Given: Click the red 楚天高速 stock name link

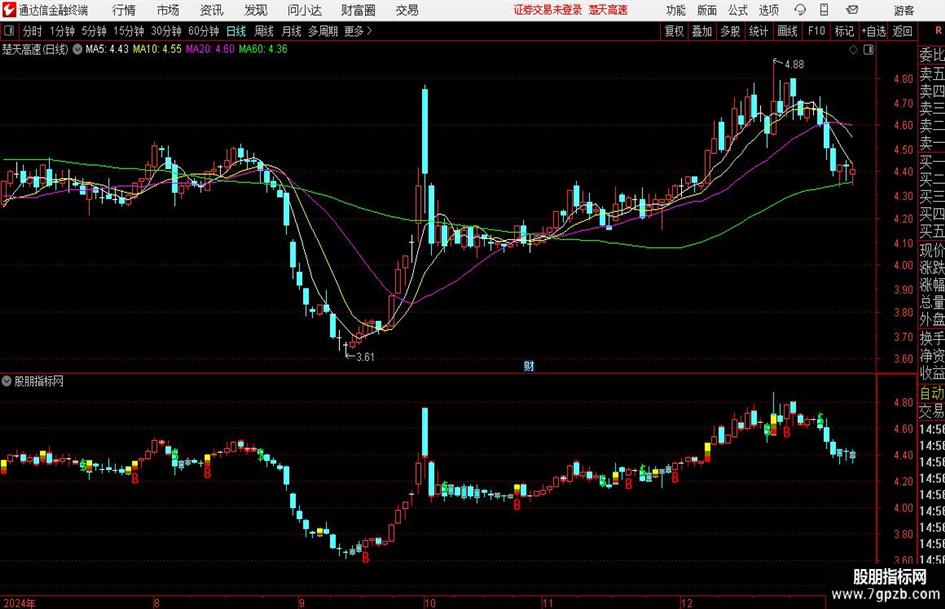Looking at the screenshot, I should tap(608, 10).
